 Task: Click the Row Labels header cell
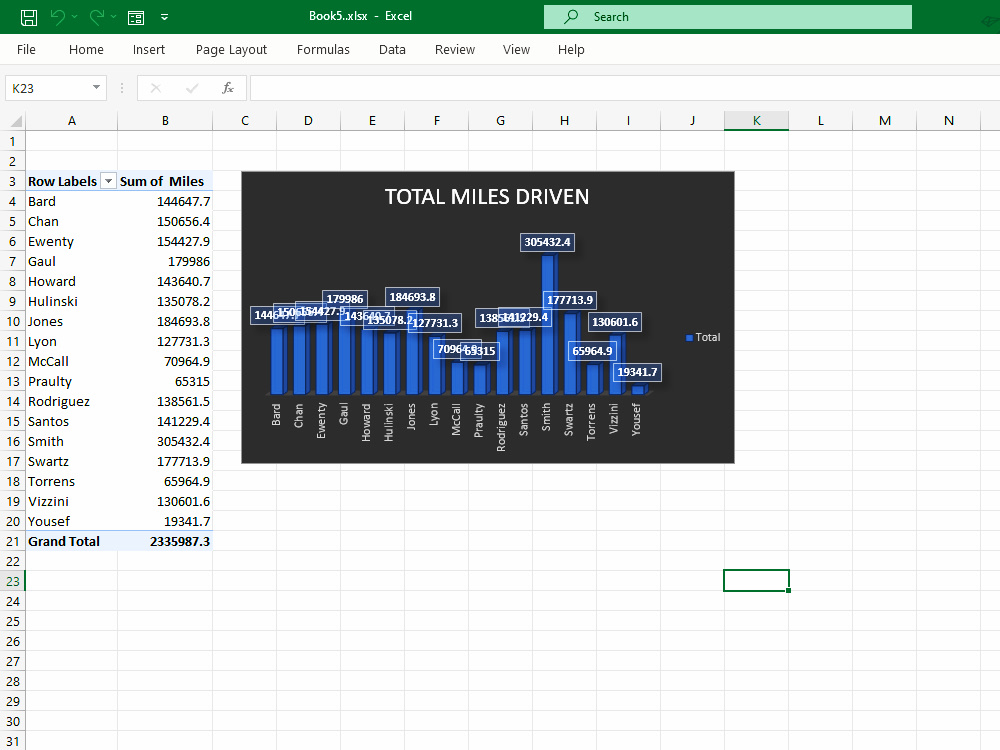(x=62, y=181)
